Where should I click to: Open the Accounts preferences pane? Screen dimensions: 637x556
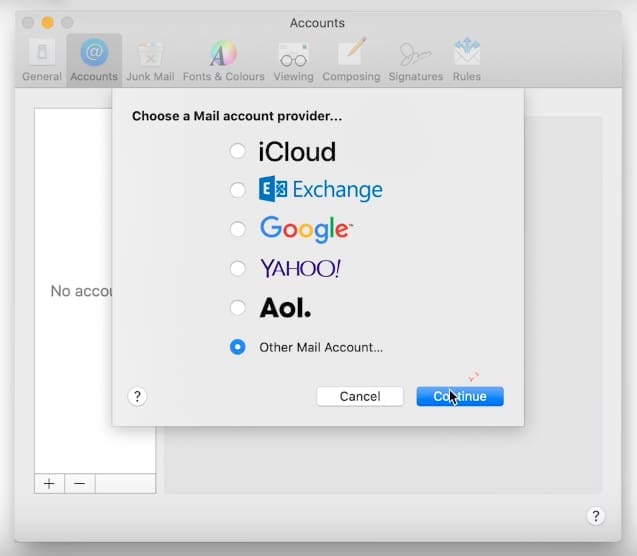pos(94,60)
